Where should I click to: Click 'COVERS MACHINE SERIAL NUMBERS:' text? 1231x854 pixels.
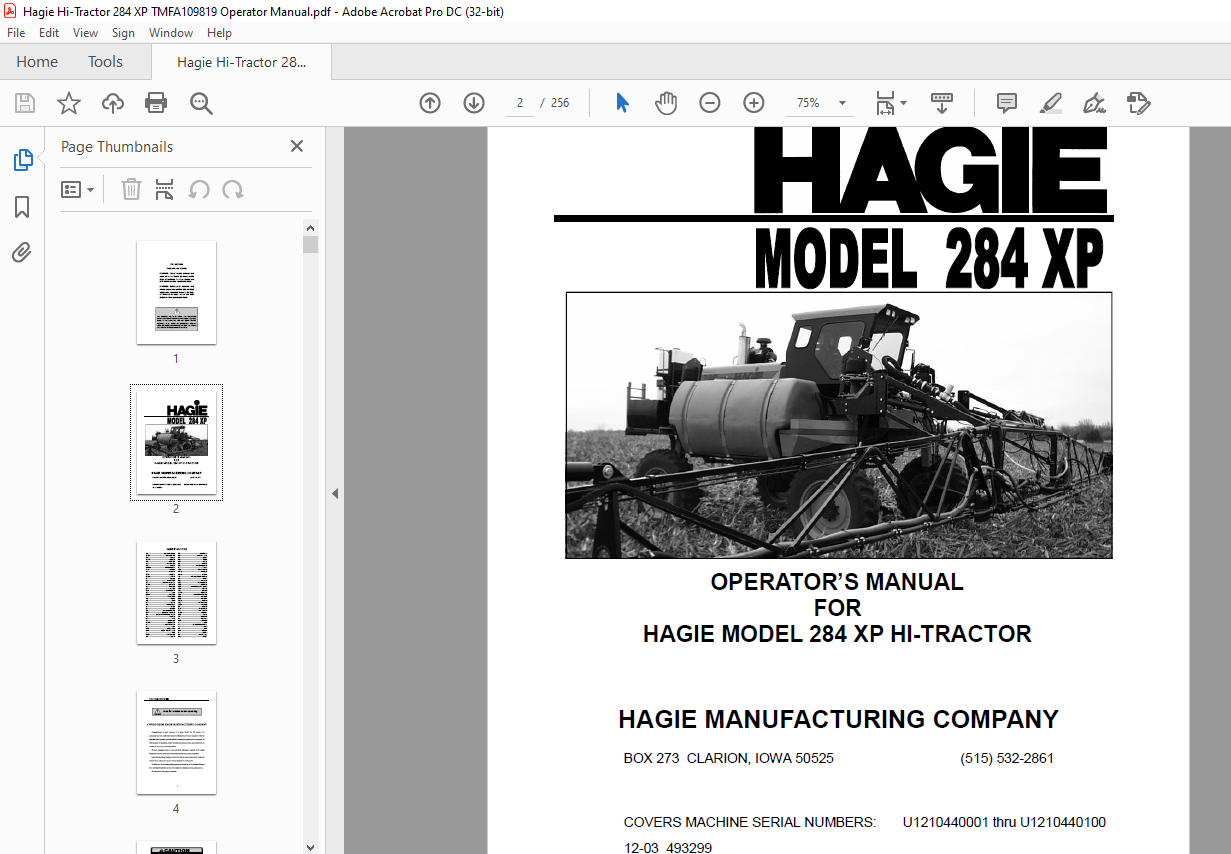[x=750, y=822]
